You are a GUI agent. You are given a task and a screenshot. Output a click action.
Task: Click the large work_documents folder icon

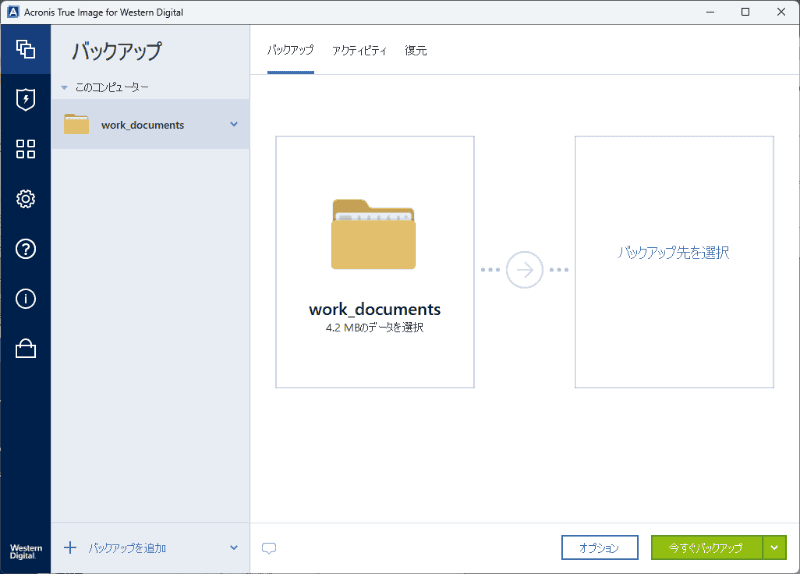coord(373,234)
